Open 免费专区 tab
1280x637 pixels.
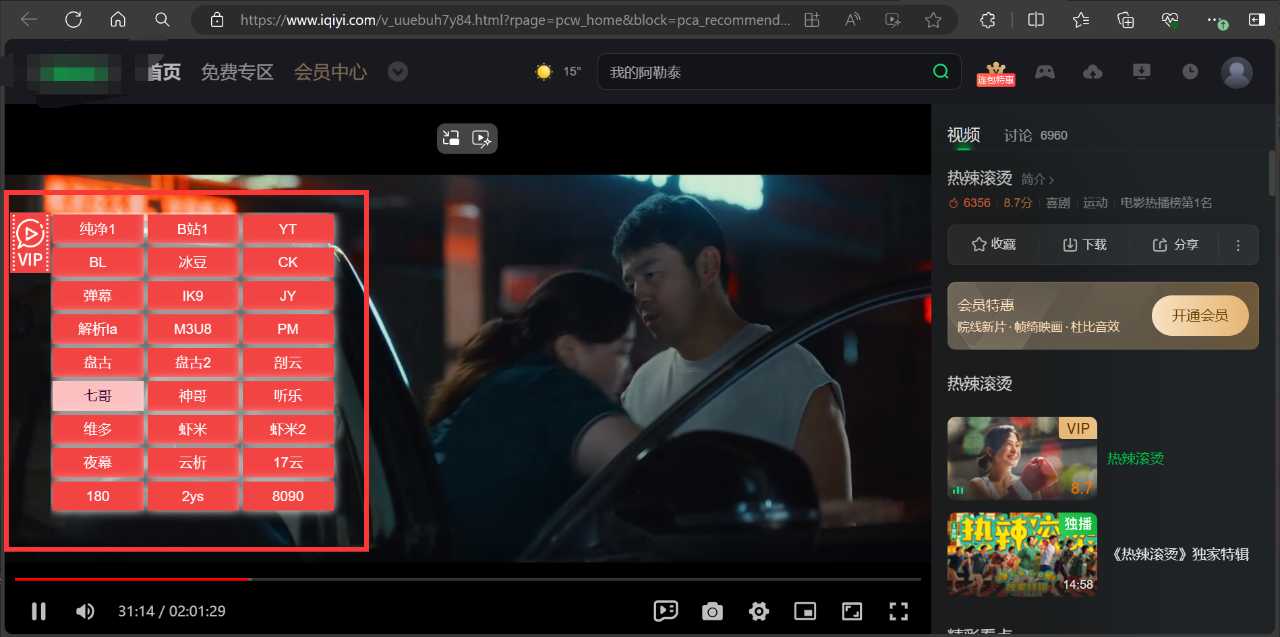[x=237, y=72]
